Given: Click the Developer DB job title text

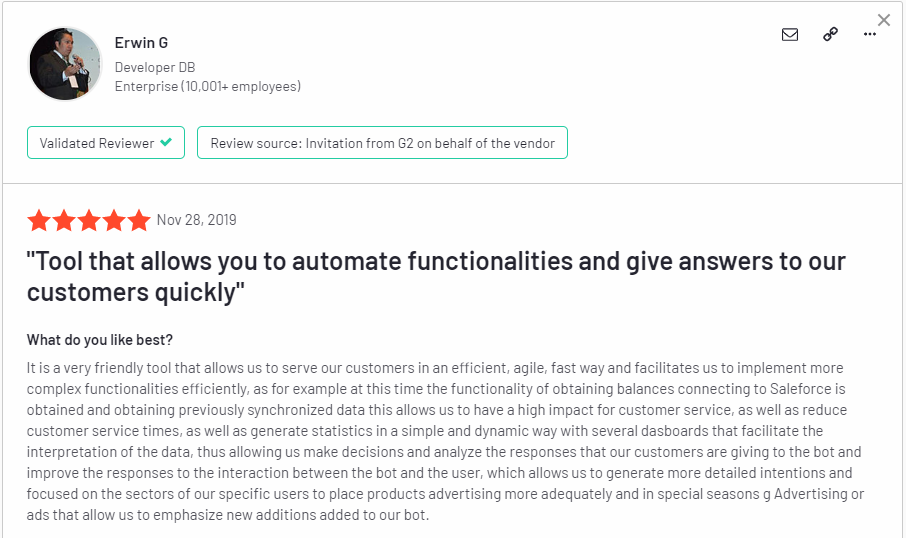Looking at the screenshot, I should click(x=155, y=68).
